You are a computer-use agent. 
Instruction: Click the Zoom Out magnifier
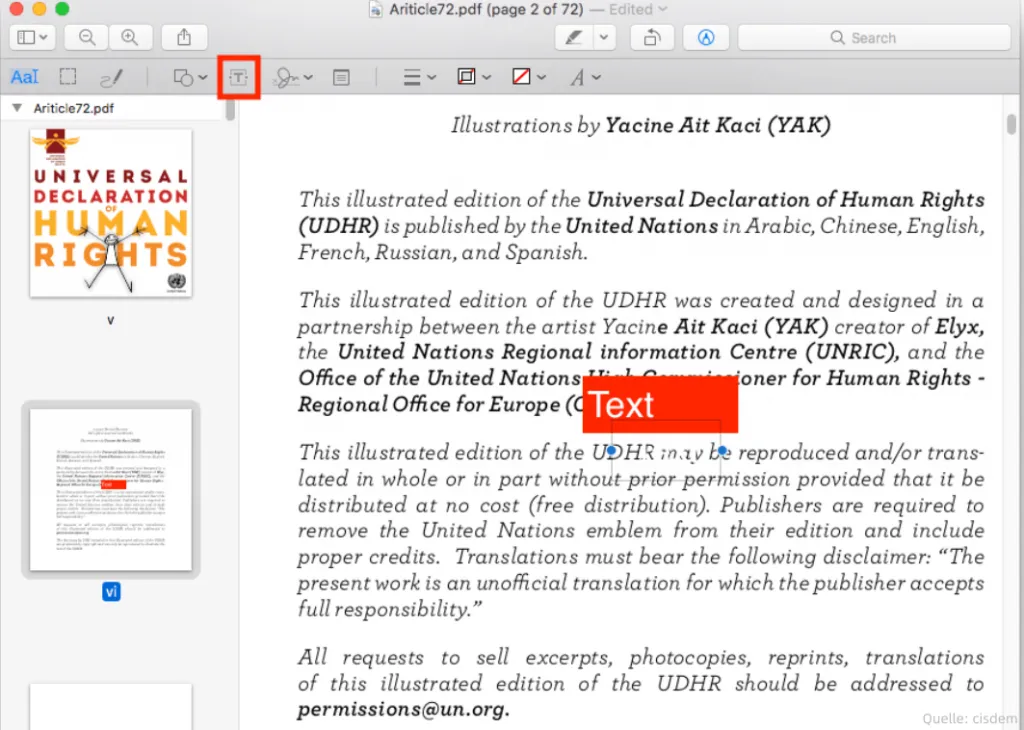(86, 37)
